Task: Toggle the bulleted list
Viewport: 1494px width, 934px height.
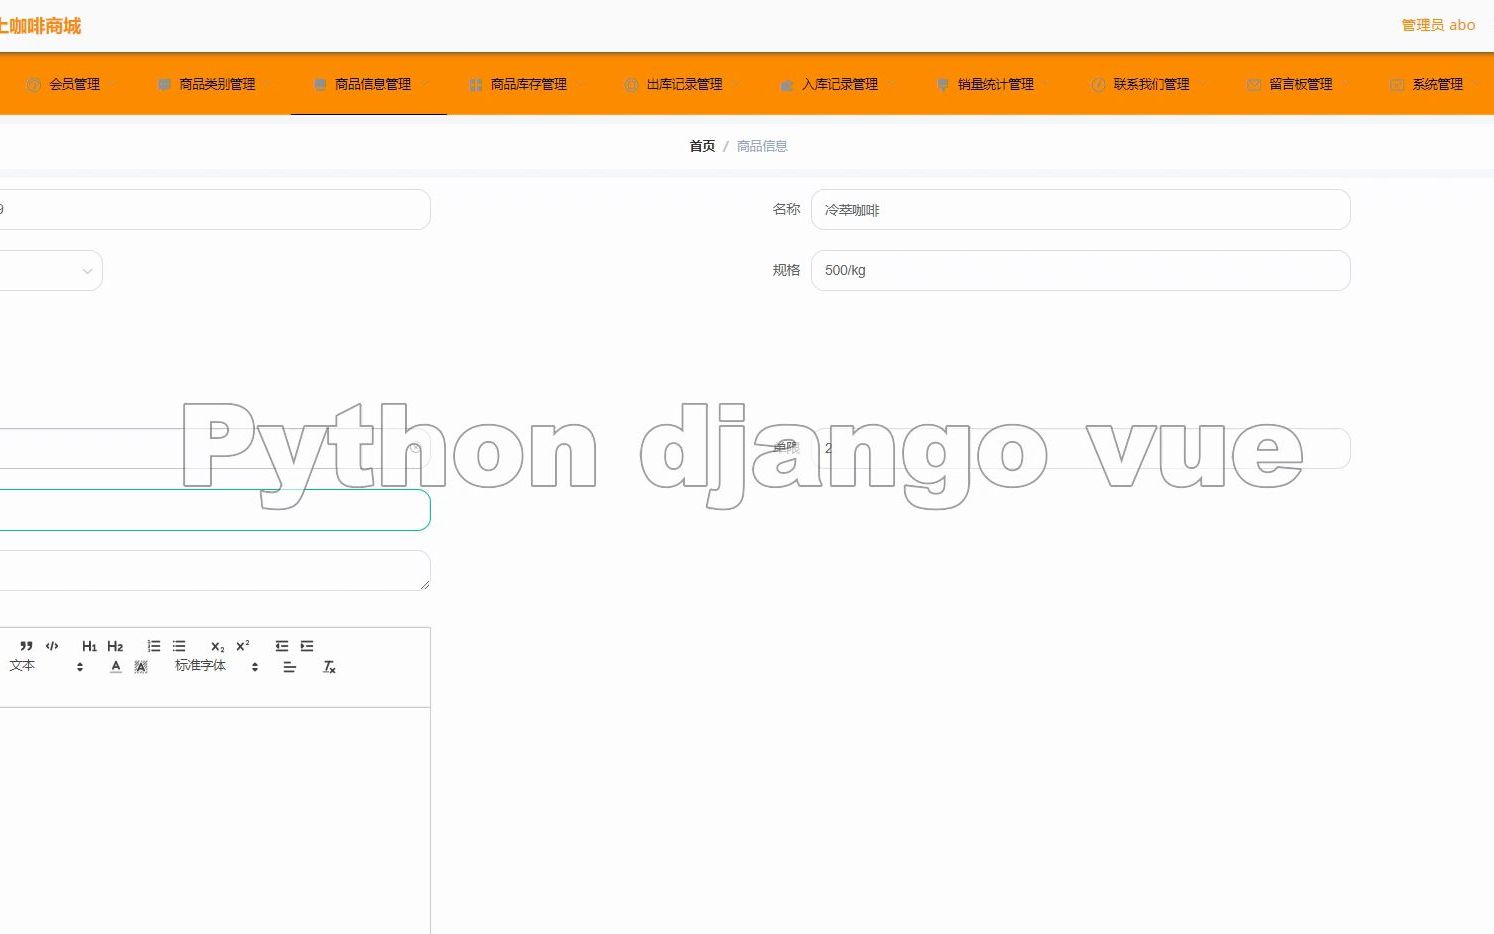Action: tap(179, 646)
